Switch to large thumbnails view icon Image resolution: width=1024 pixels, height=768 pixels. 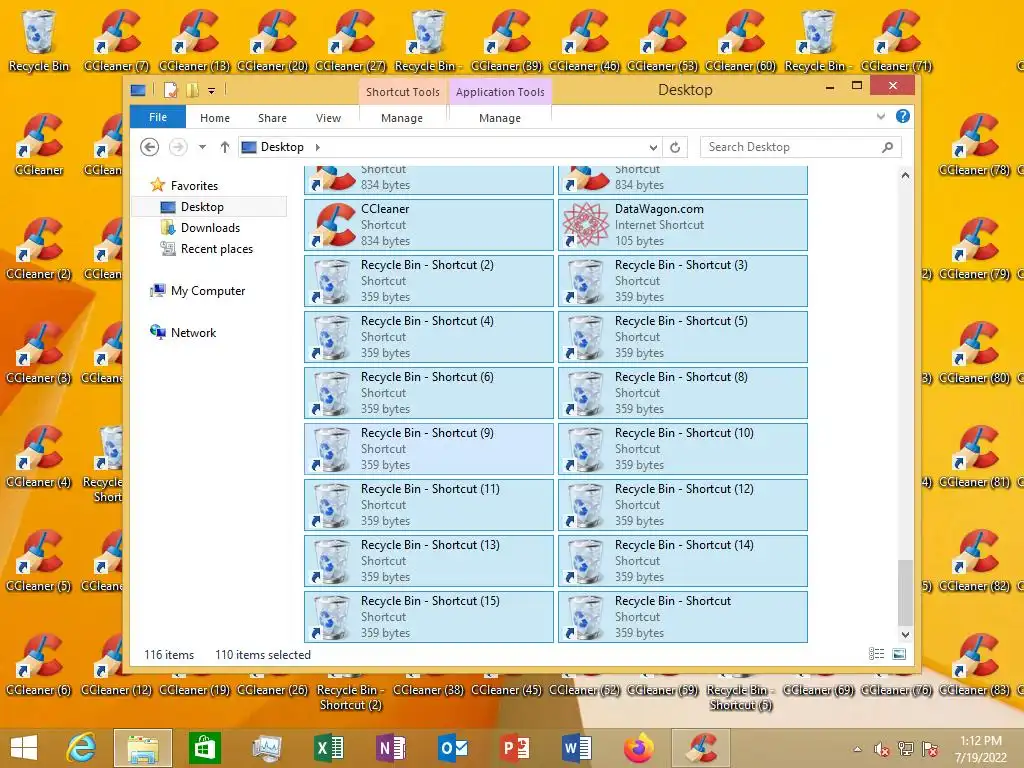899,654
